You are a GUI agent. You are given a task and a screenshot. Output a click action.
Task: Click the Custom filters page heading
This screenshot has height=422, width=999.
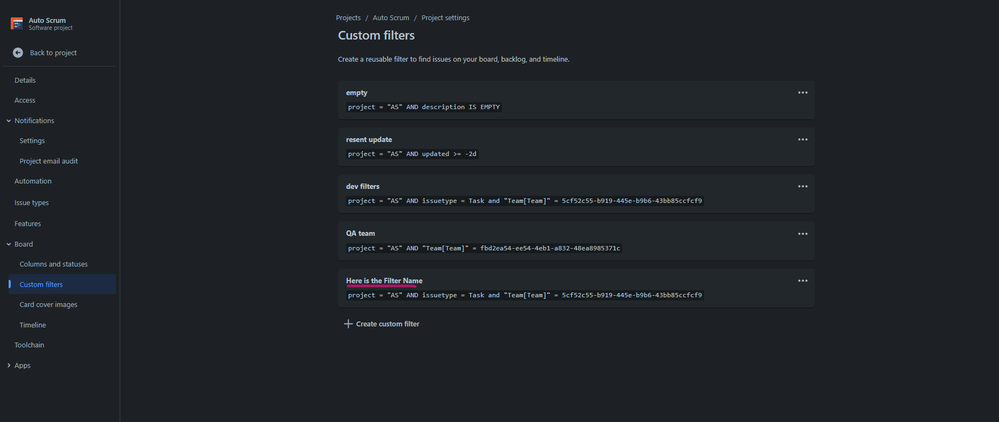click(376, 36)
